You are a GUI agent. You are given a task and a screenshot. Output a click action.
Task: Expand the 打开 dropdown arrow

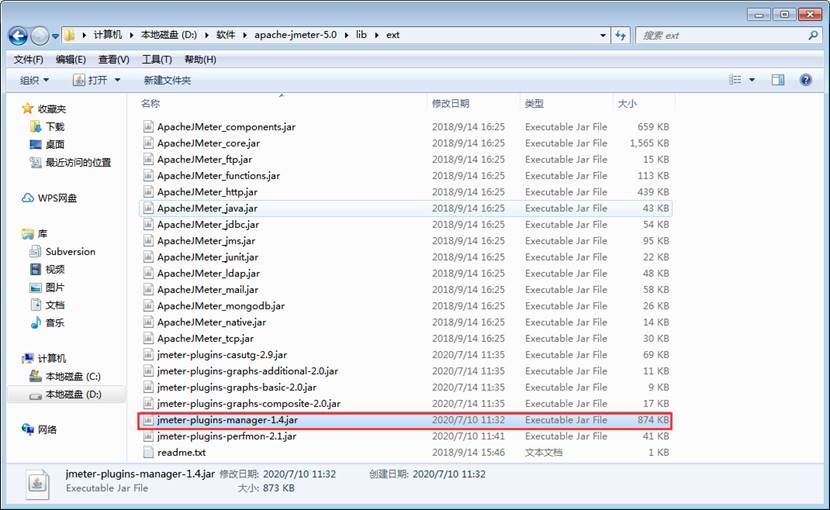(x=118, y=80)
